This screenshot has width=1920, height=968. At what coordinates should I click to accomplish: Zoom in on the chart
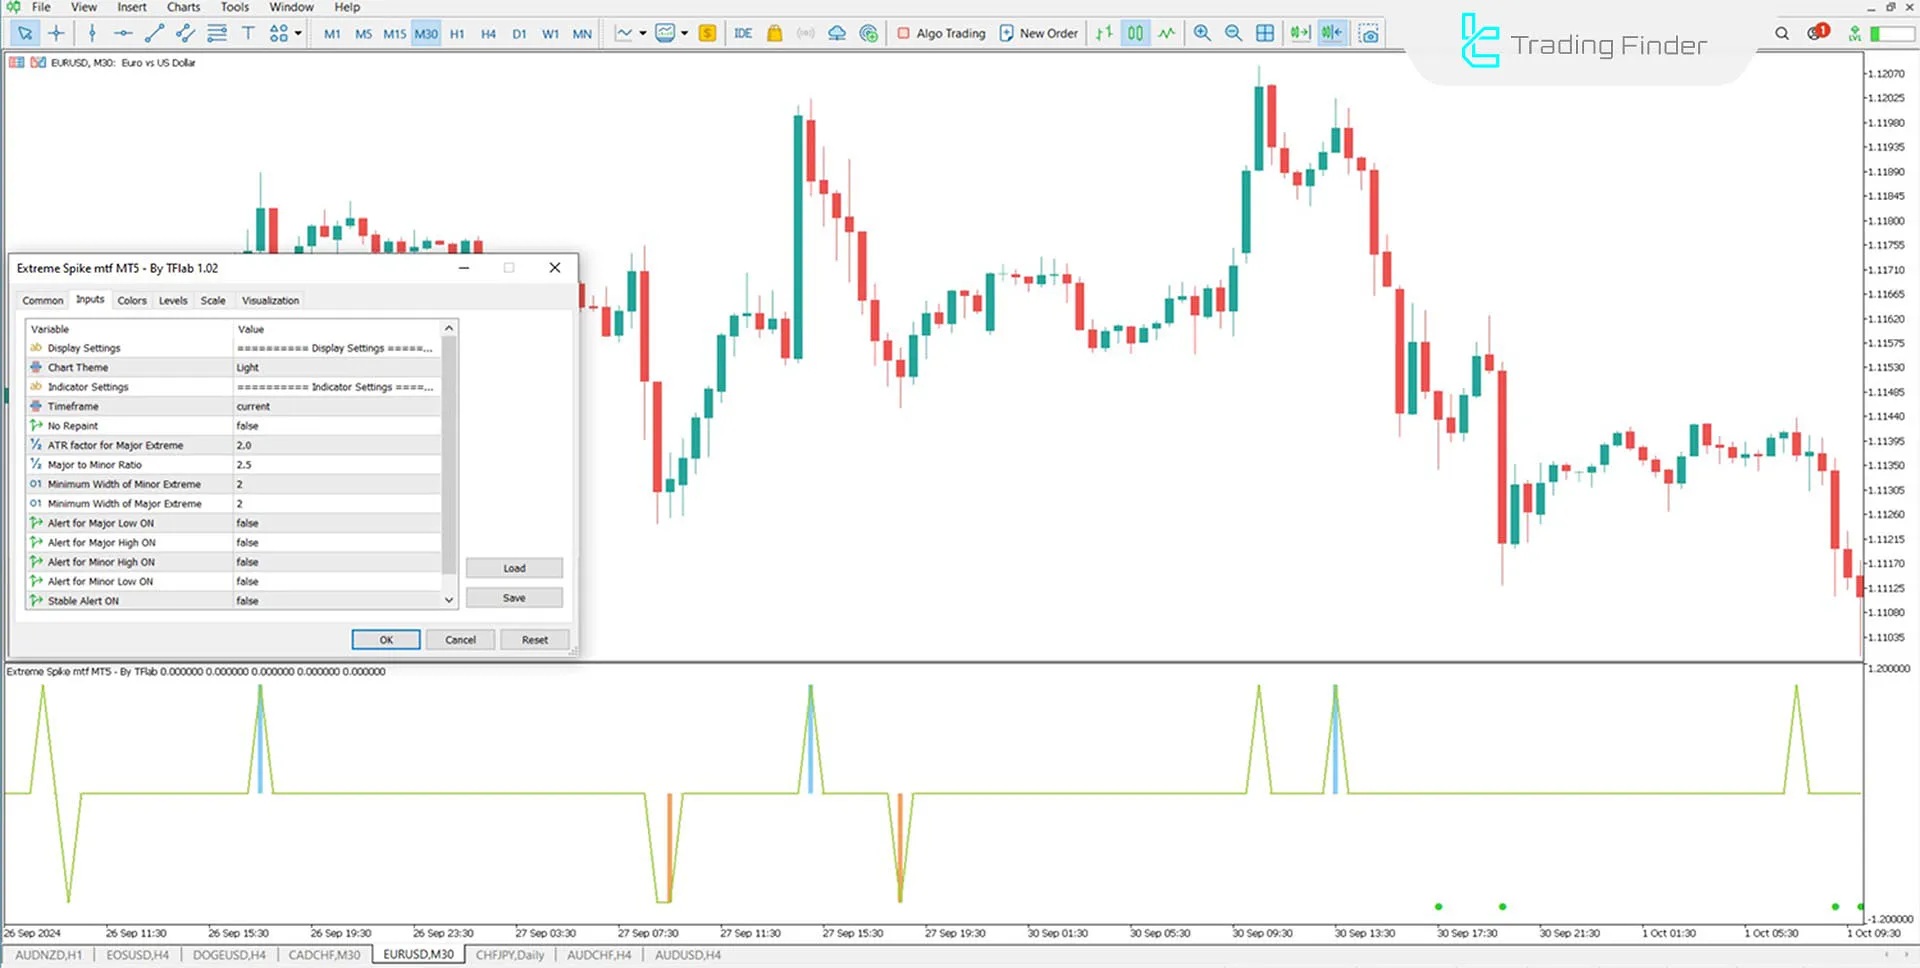1202,33
